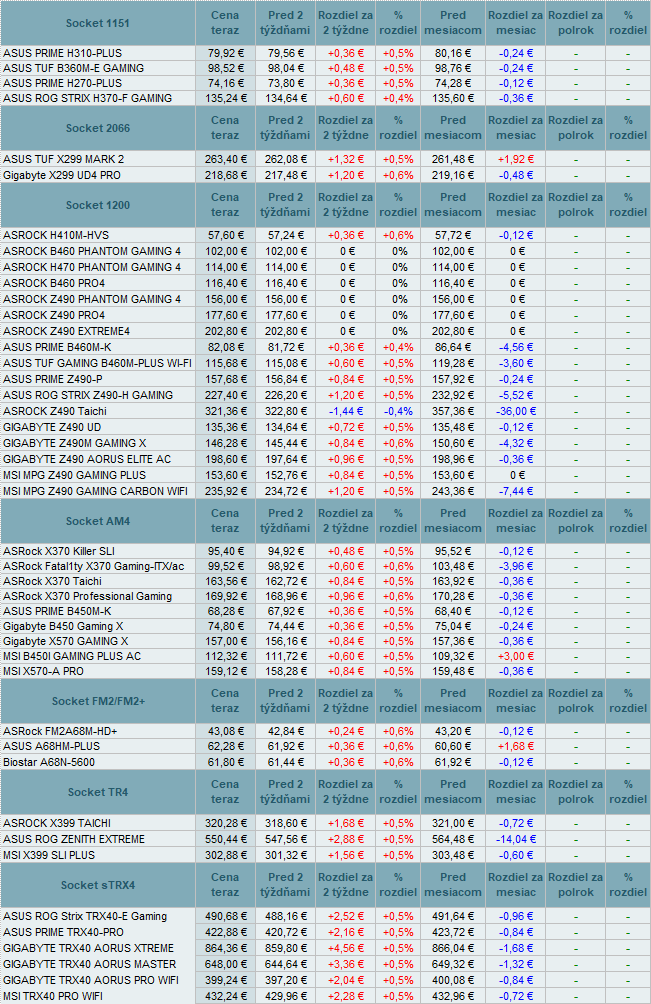Click the 74,16 € current price cell
This screenshot has width=651, height=1004.
[x=225, y=83]
